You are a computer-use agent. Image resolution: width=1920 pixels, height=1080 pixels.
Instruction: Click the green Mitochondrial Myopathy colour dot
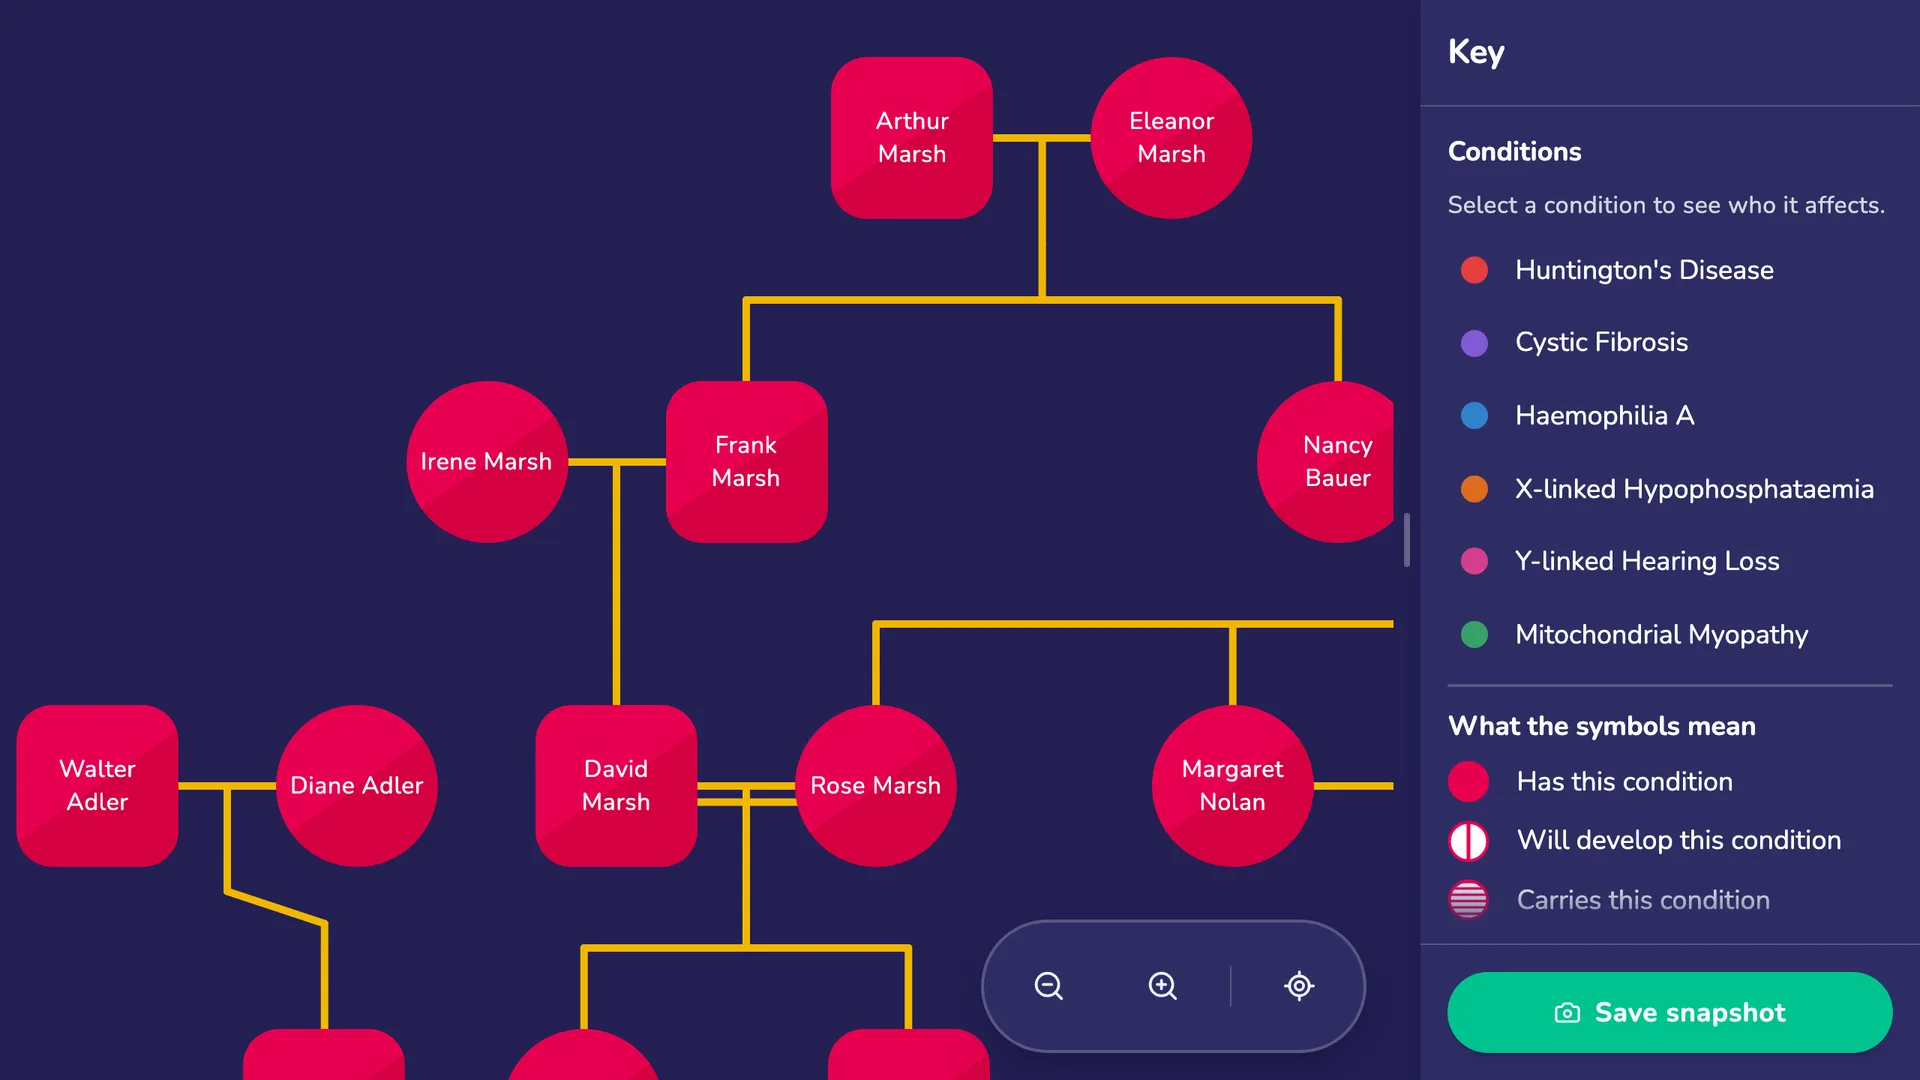click(1474, 634)
